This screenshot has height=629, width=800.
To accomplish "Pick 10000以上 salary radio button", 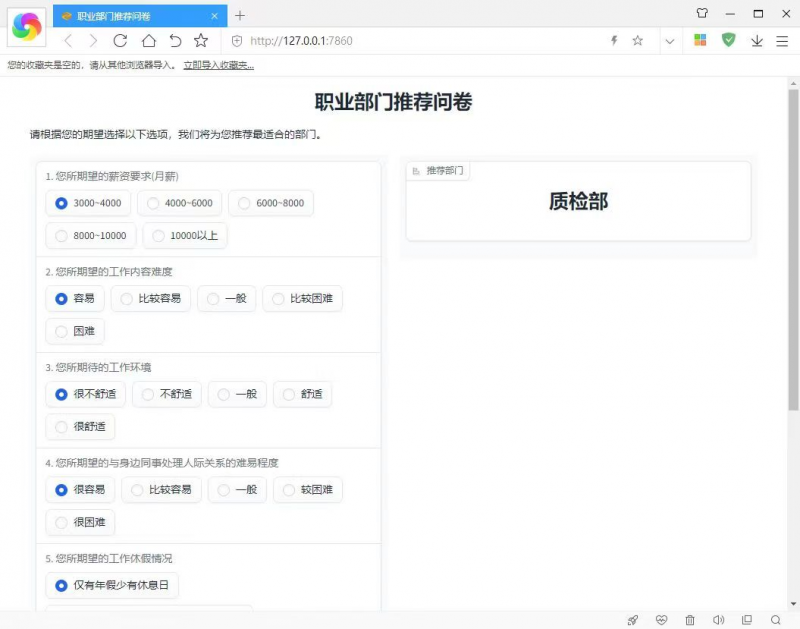I will [x=185, y=236].
